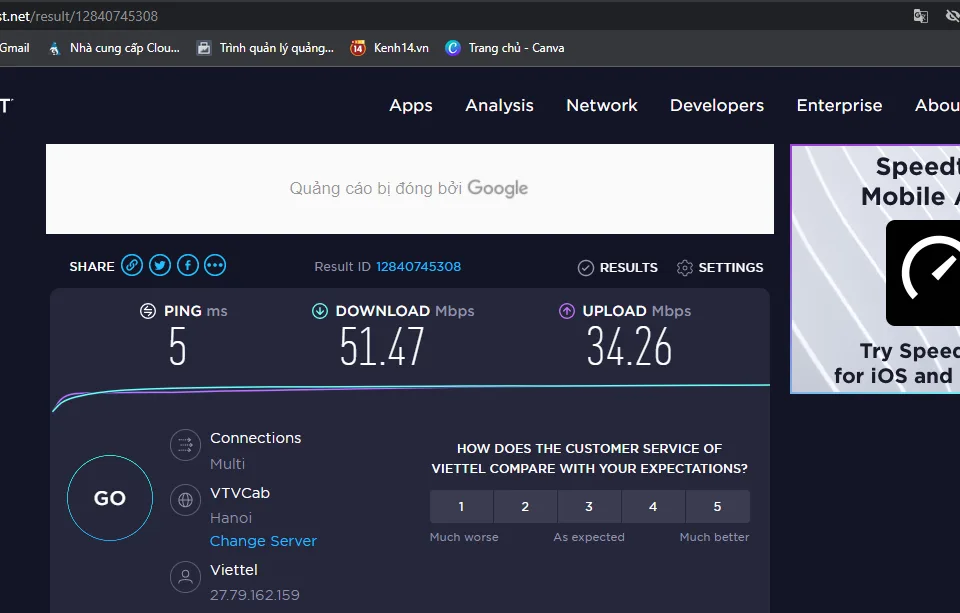The height and width of the screenshot is (613, 960).
Task: Rate Viettel customer service as 4
Action: pyautogui.click(x=653, y=506)
